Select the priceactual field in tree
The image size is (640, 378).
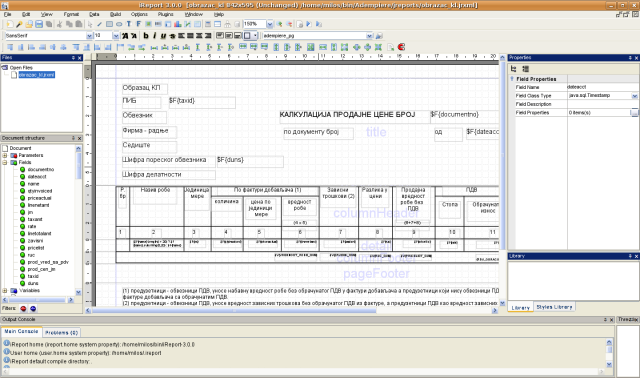pyautogui.click(x=40, y=198)
